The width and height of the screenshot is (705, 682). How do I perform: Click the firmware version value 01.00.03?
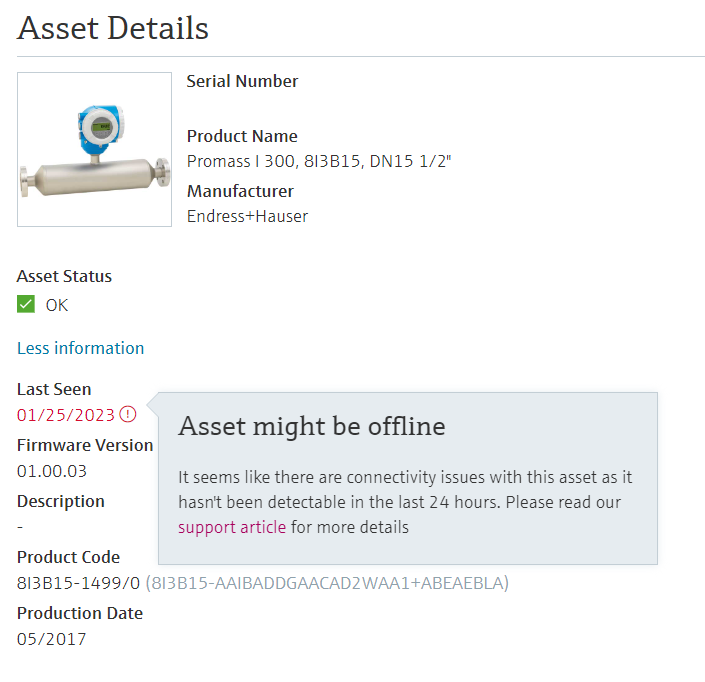click(x=52, y=470)
